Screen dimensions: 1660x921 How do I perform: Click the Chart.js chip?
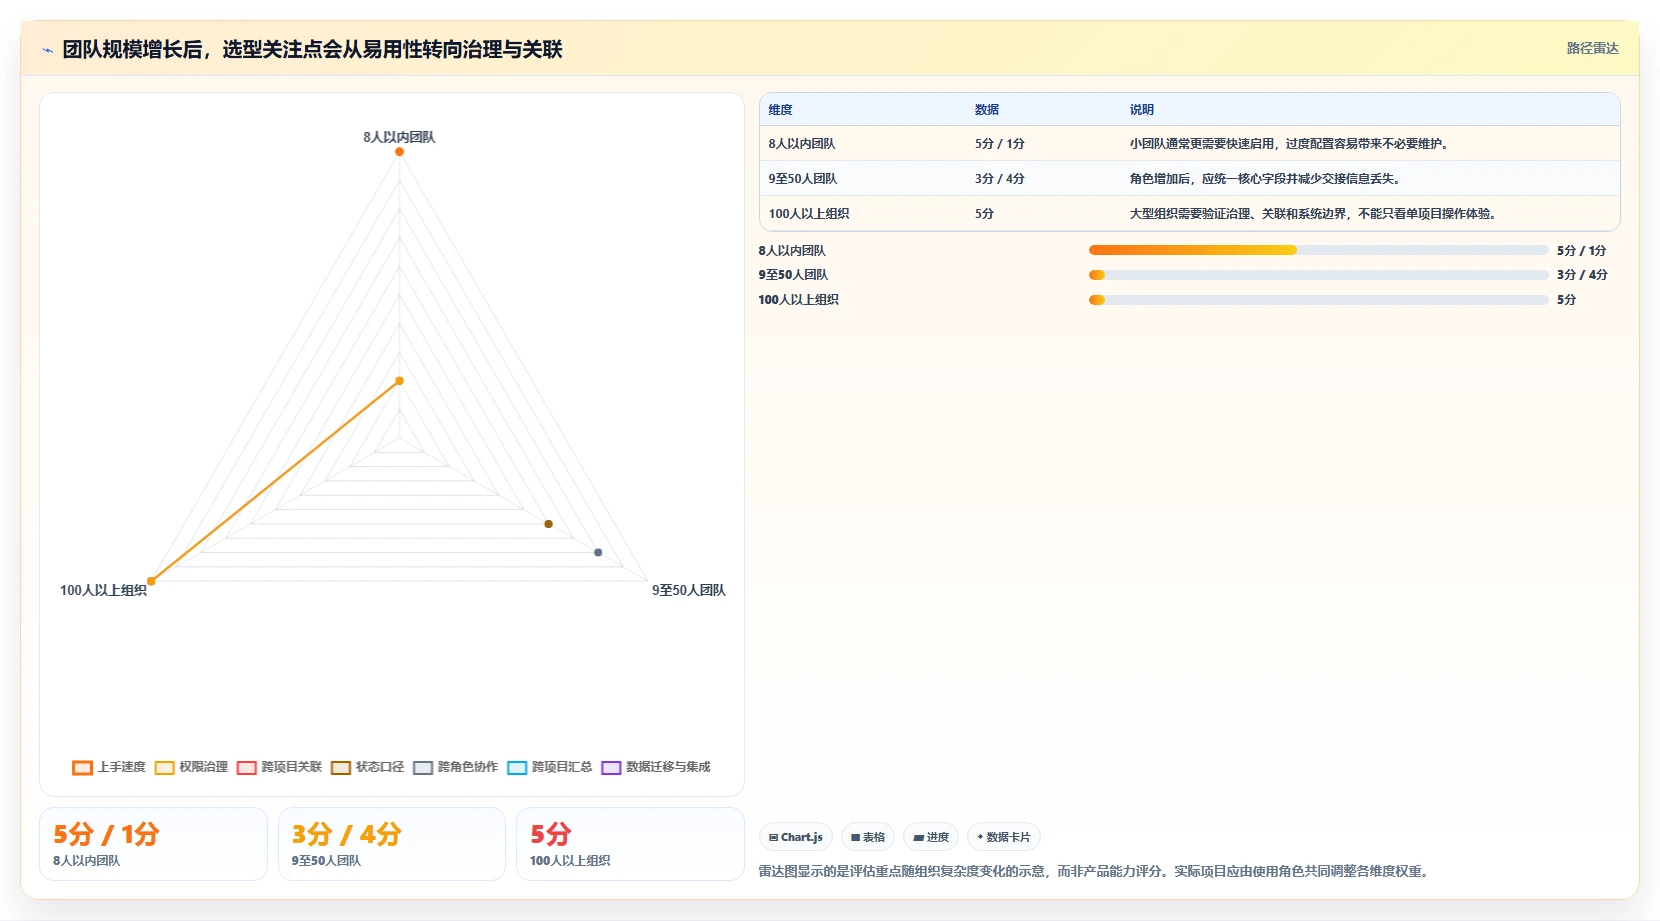click(795, 837)
